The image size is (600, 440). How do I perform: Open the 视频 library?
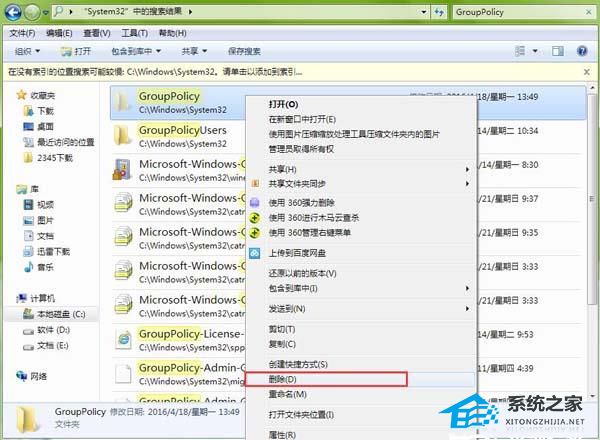(39, 205)
